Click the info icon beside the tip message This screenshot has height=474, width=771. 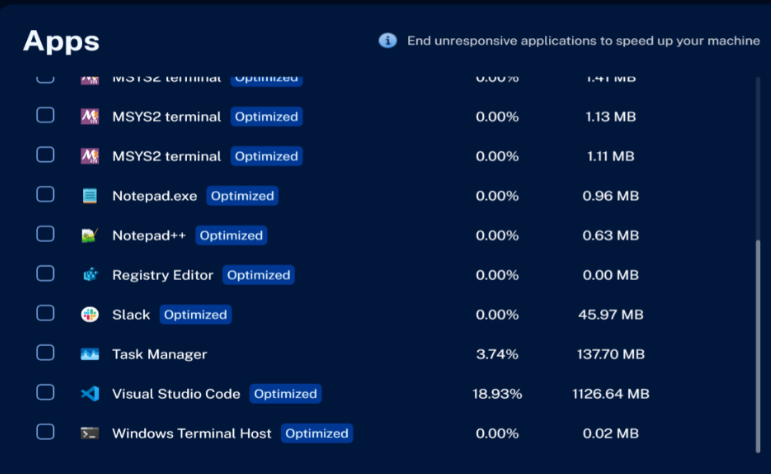[387, 40]
